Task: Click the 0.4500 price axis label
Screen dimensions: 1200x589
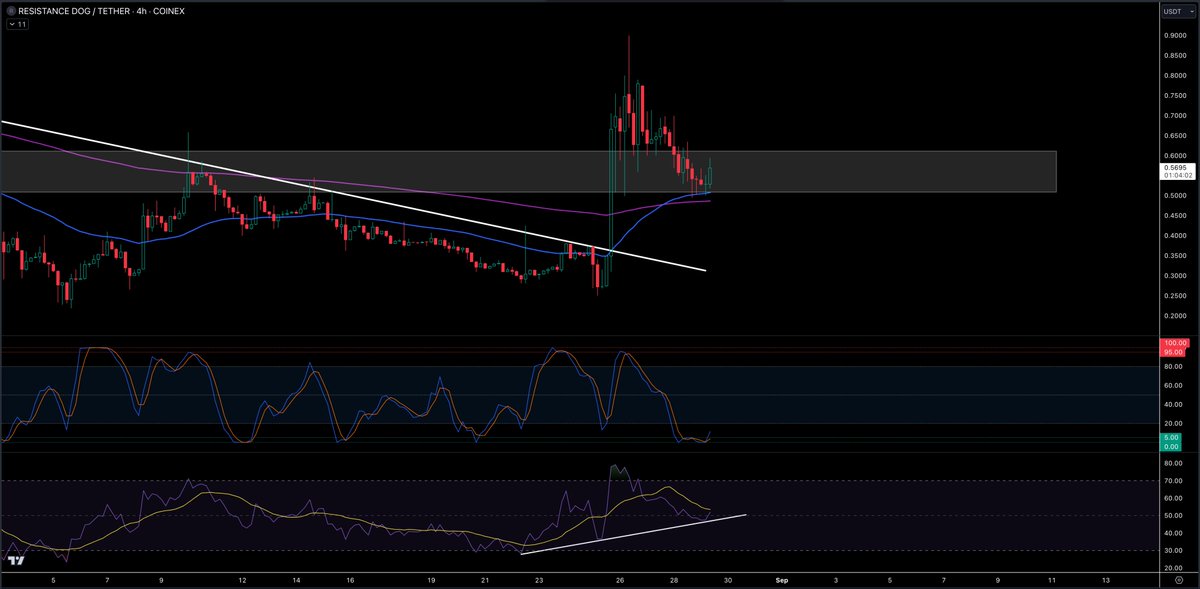Action: click(x=1173, y=215)
